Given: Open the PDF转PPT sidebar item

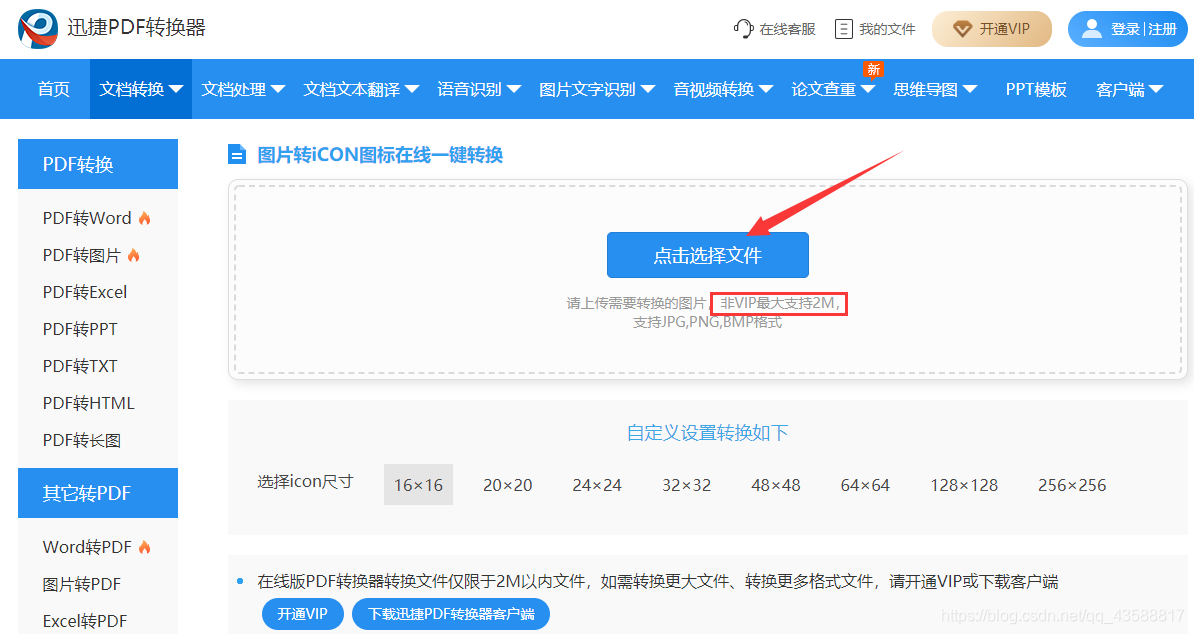Looking at the screenshot, I should [80, 329].
